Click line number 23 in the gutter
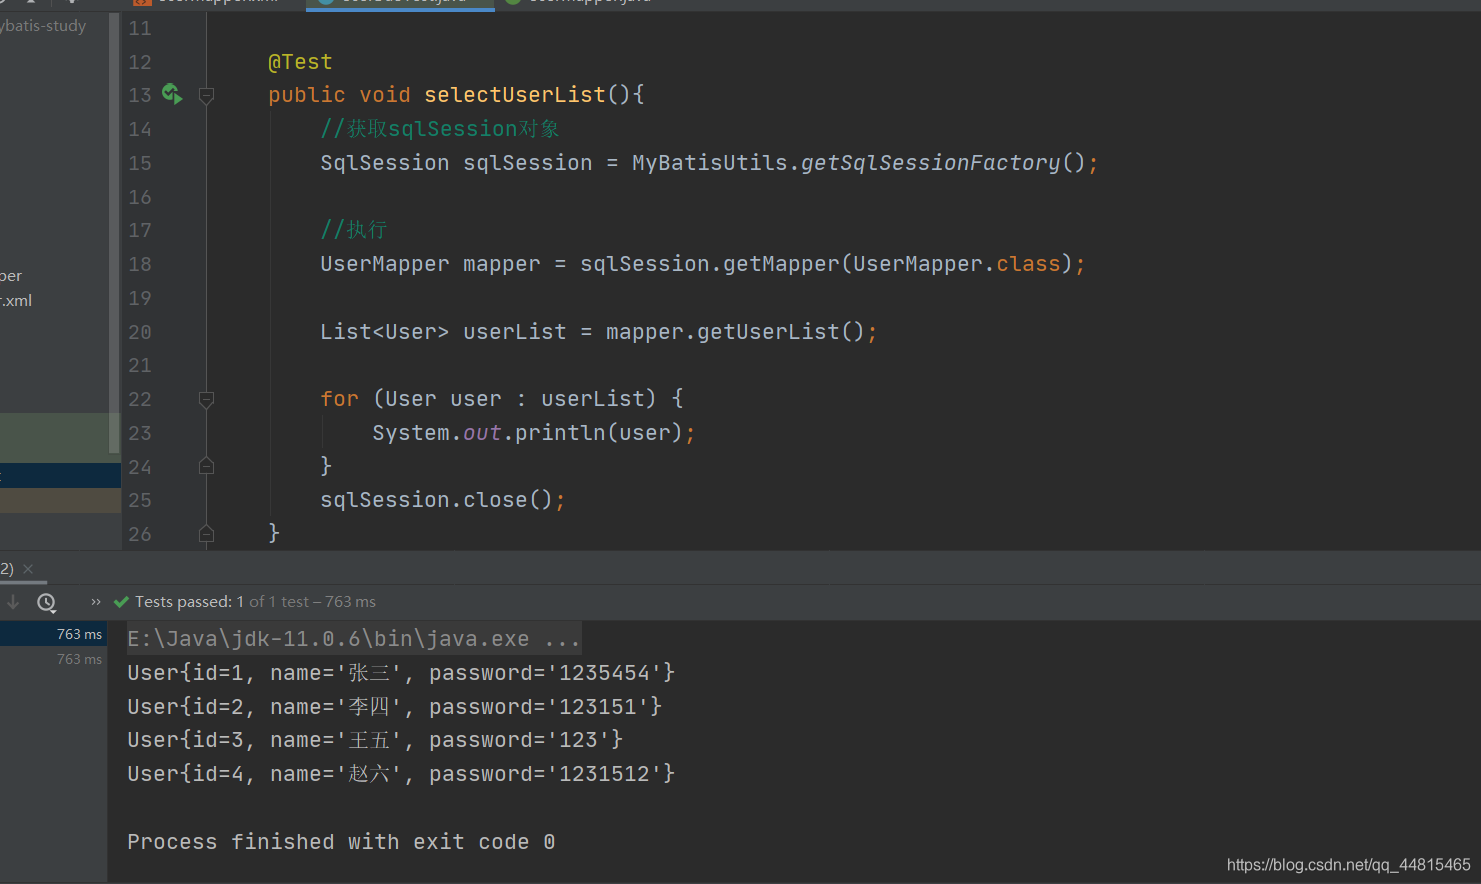Screen dimensions: 1481x884 point(140,433)
